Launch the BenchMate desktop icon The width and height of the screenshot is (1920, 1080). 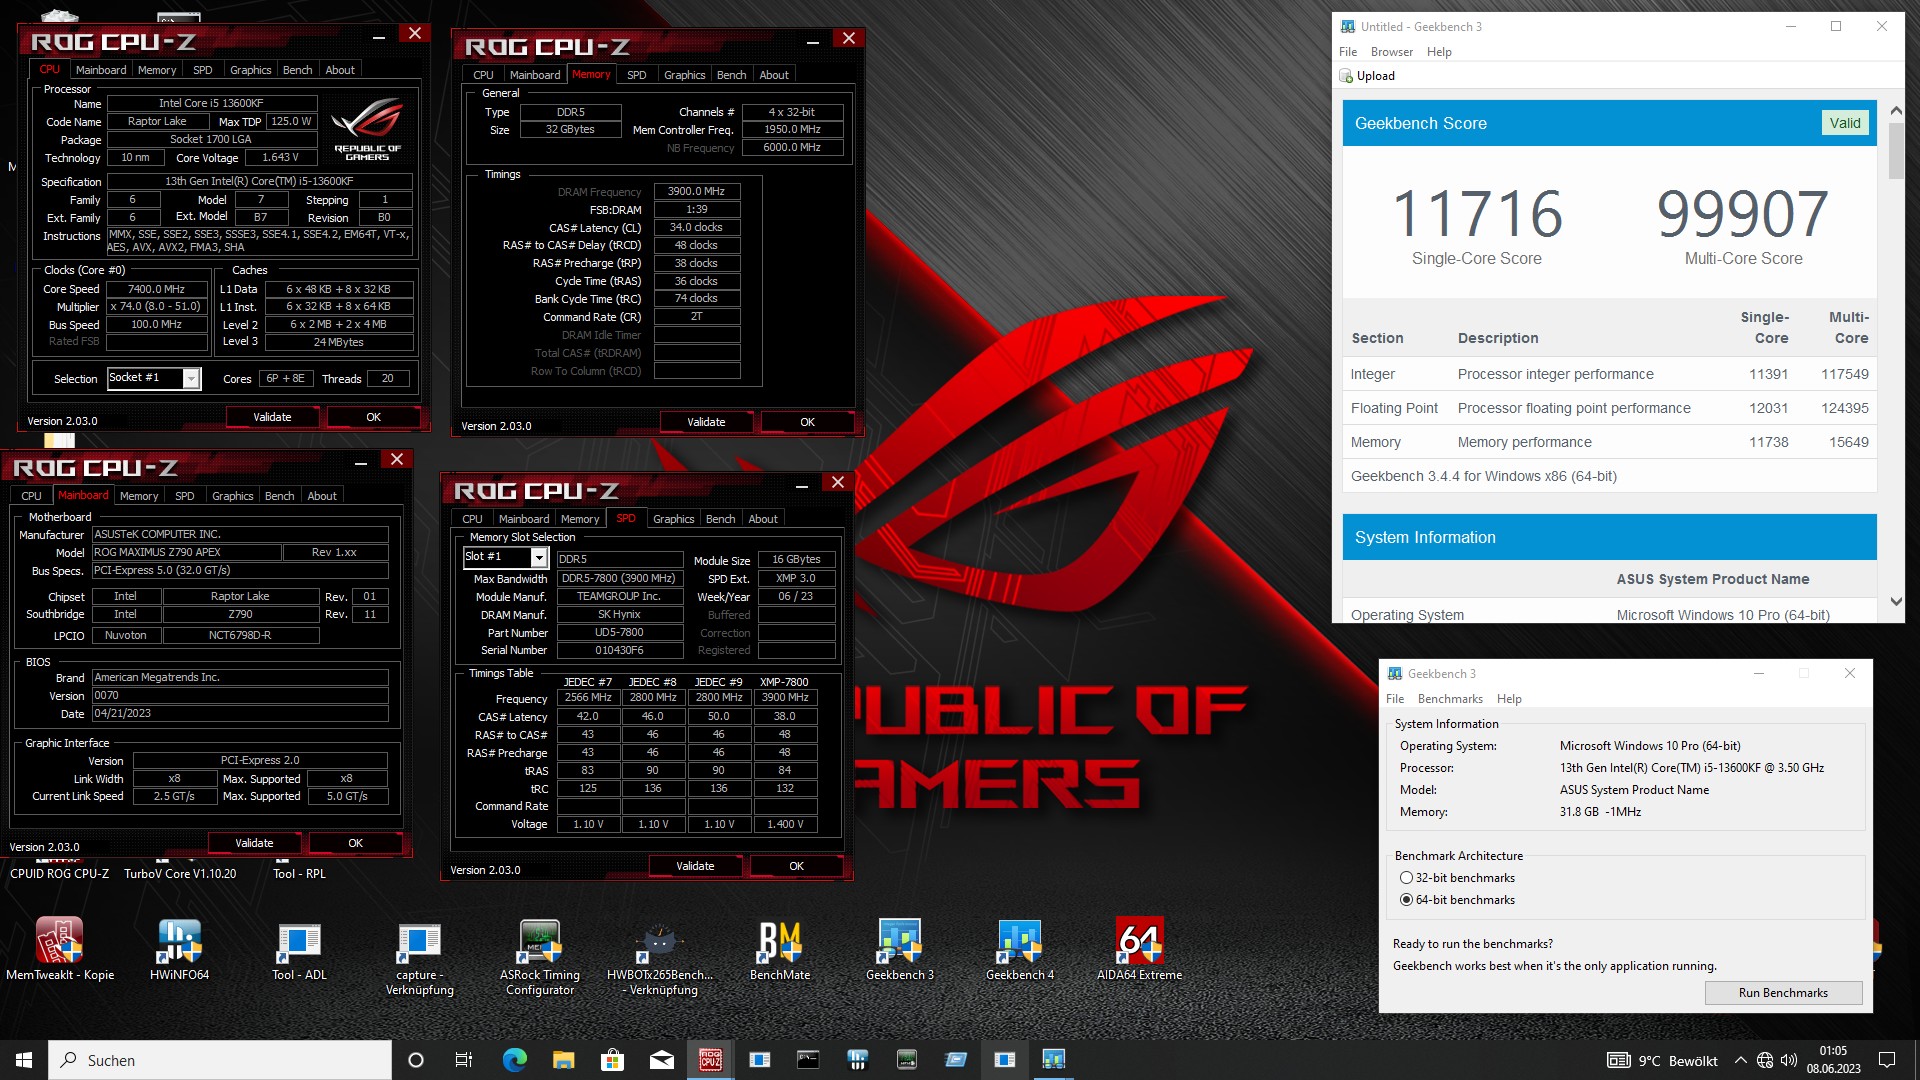[780, 948]
